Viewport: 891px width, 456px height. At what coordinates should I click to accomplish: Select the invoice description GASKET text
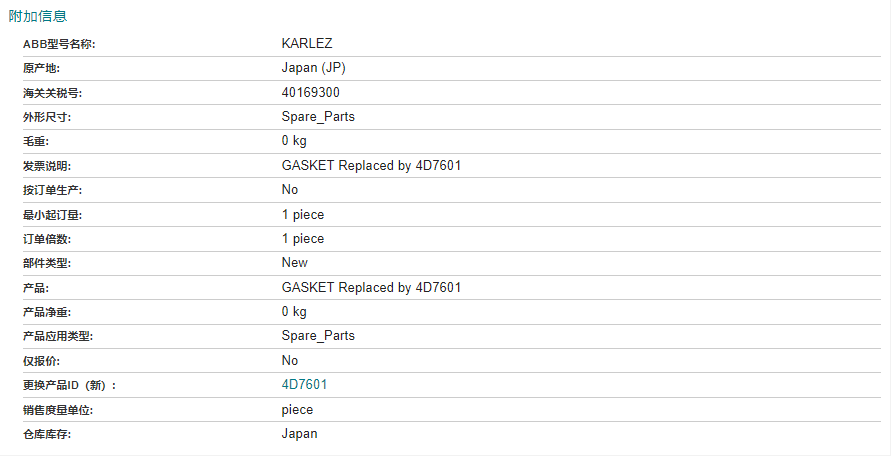(x=371, y=166)
